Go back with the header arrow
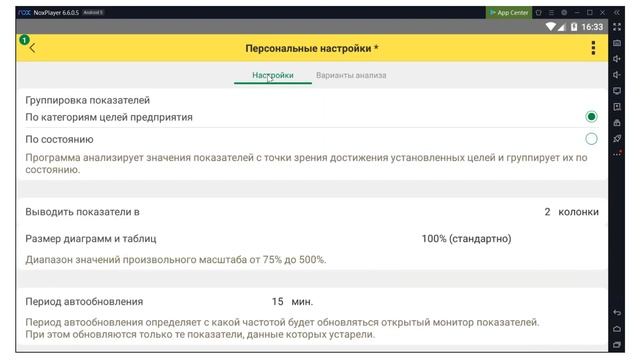Screen dimensions: 640x360 pyautogui.click(x=32, y=48)
